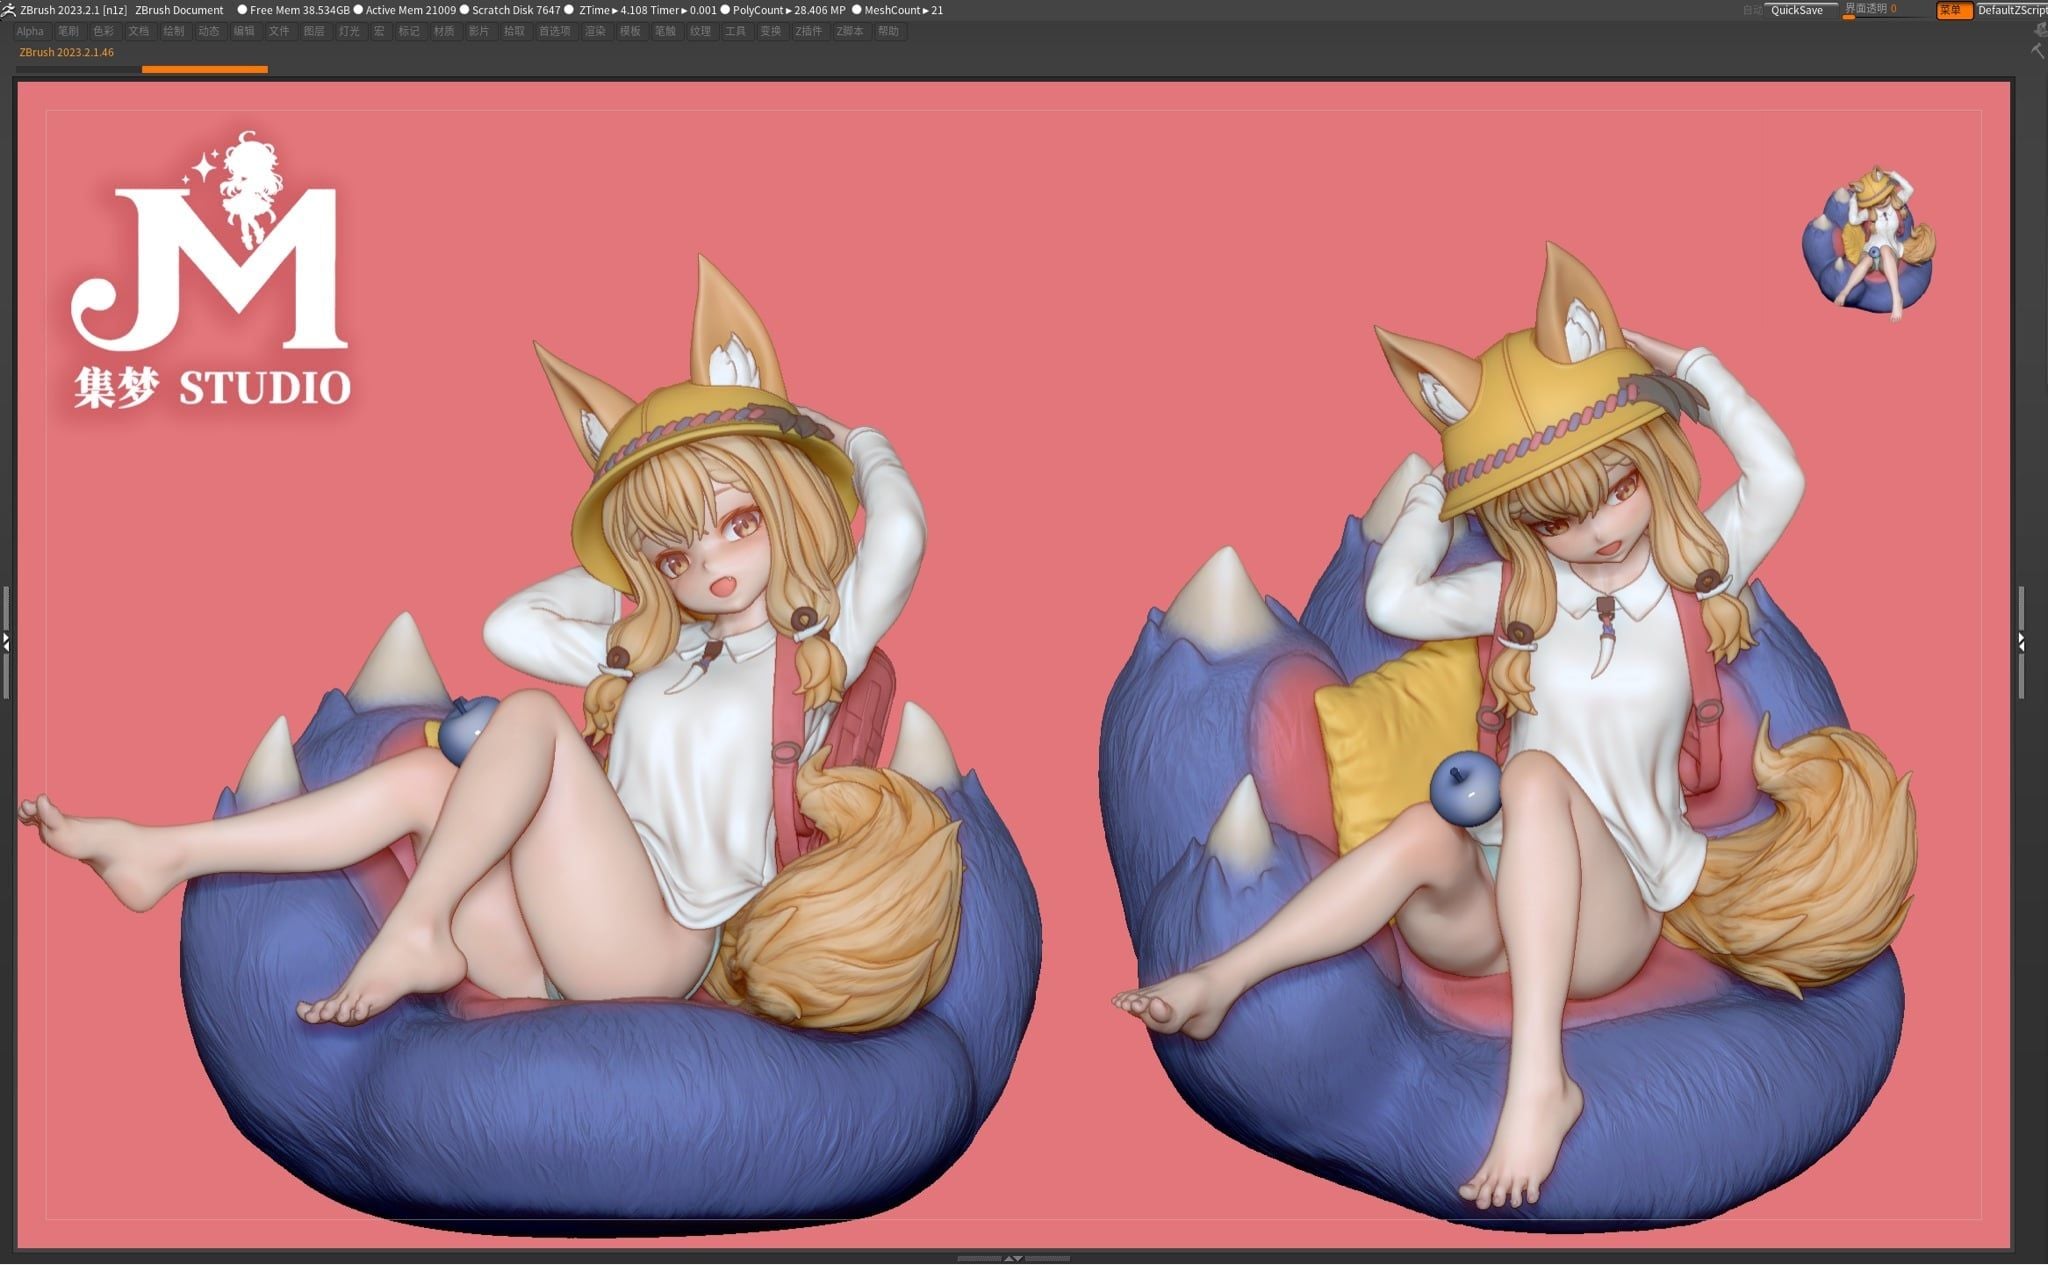Viewport: 2048px width, 1265px height.
Task: Expand the right tray divider arrow
Action: (x=2021, y=642)
